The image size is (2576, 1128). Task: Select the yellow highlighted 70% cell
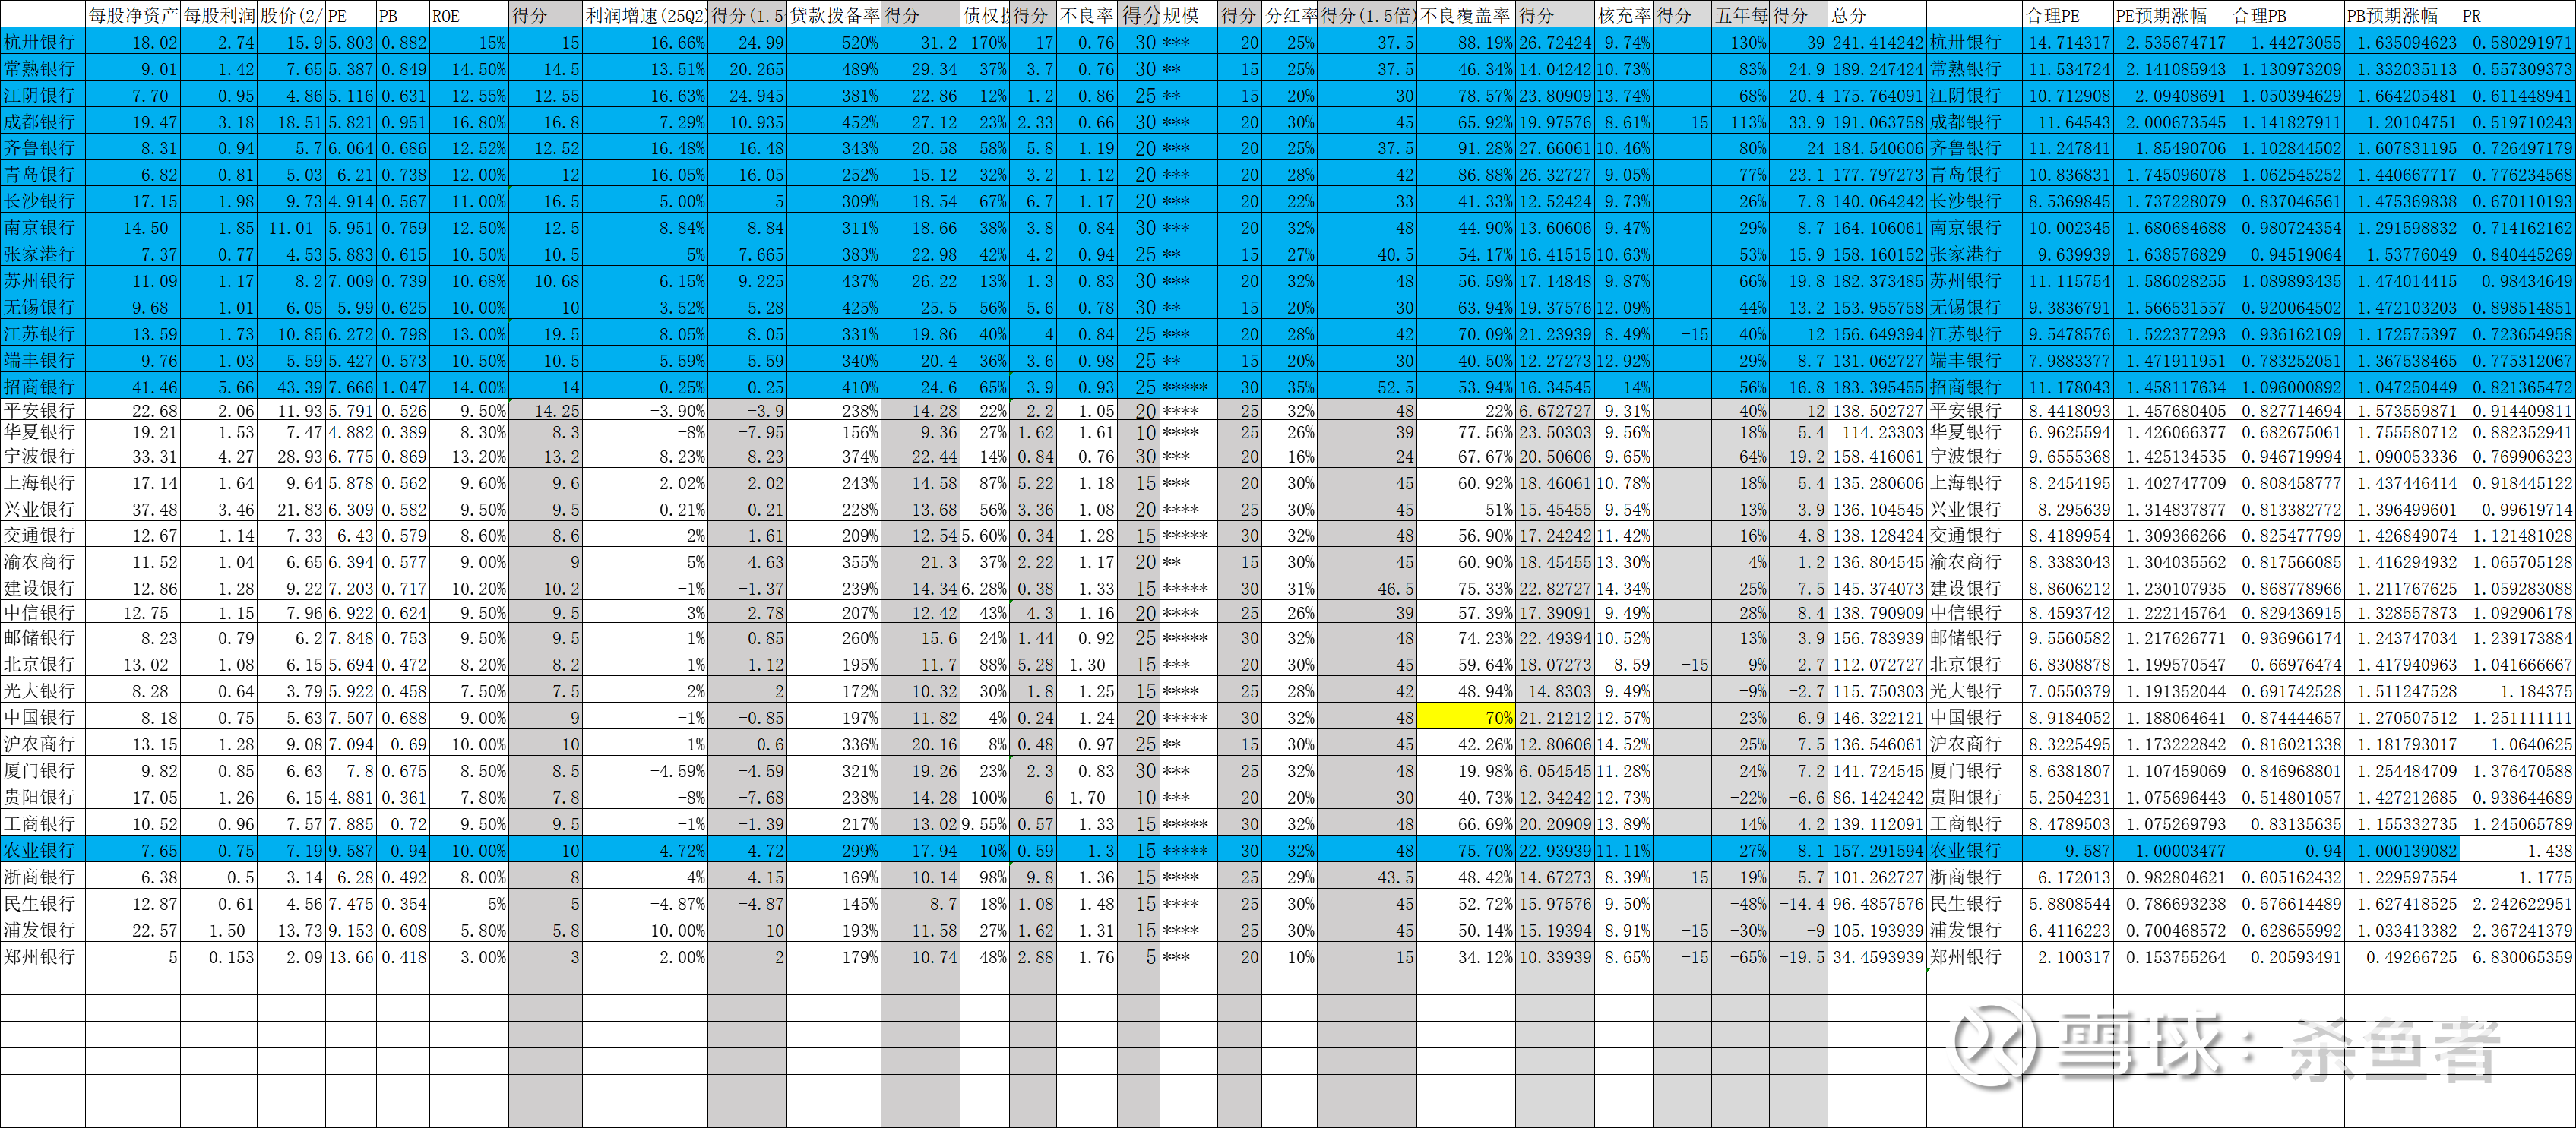(1466, 717)
